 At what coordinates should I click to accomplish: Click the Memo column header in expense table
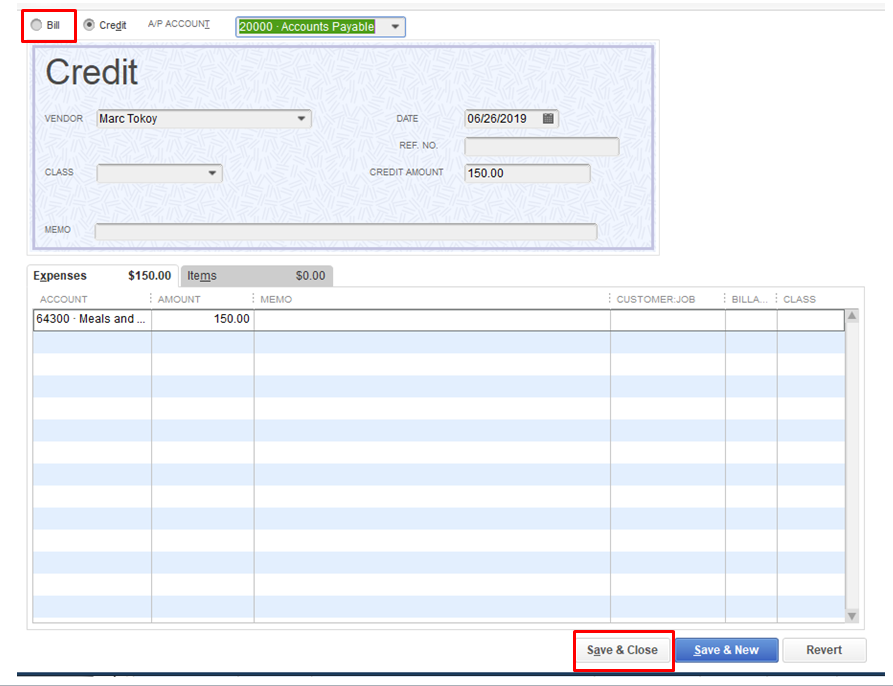[x=276, y=299]
